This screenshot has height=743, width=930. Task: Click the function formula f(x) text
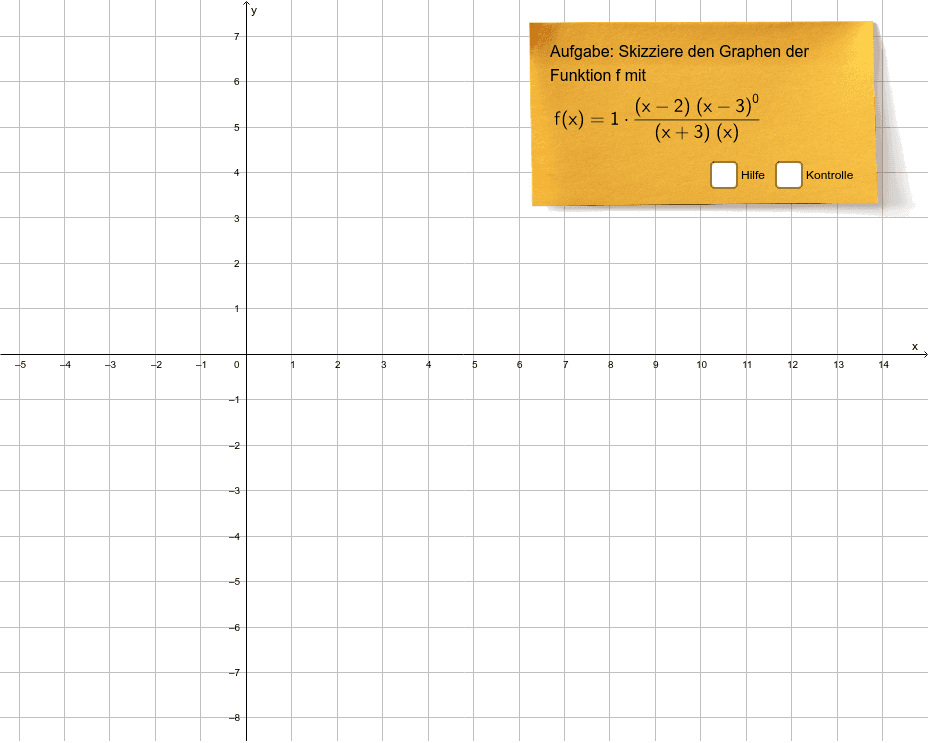pos(657,119)
